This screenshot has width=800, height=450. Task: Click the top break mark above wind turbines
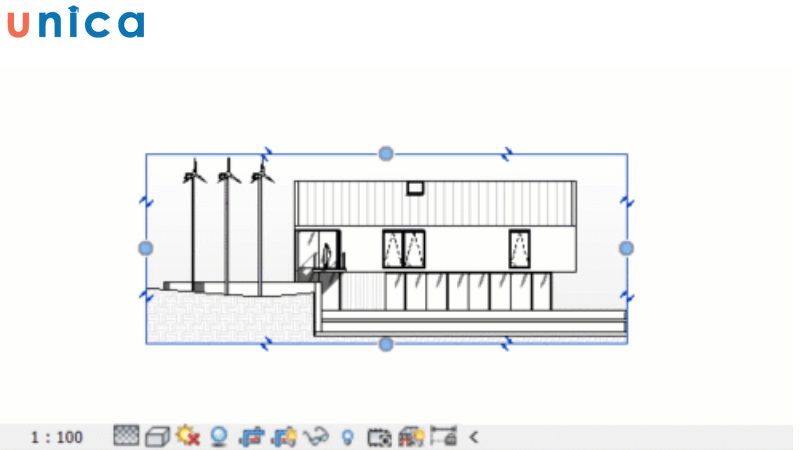tap(266, 153)
